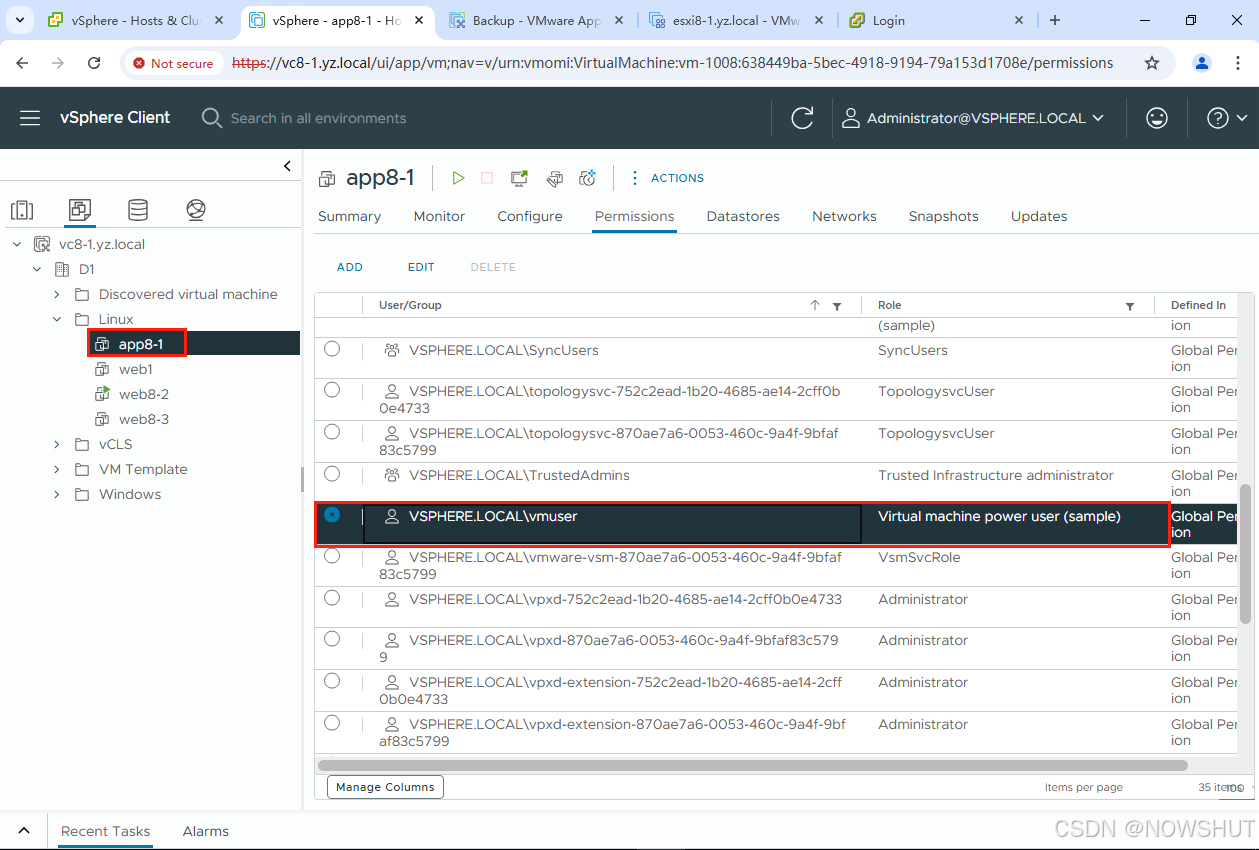The image size is (1259, 850).
Task: Expand the Recent Tasks bottom panel
Action: [24, 831]
